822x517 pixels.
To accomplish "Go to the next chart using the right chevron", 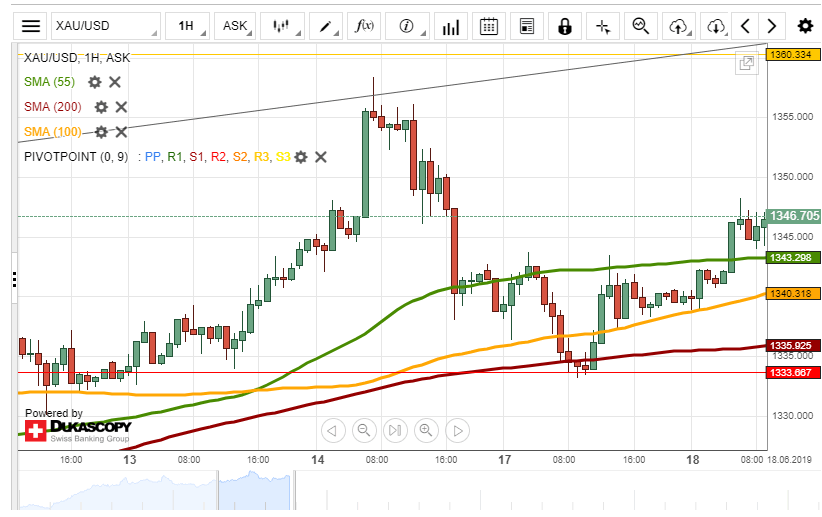I will 772,26.
